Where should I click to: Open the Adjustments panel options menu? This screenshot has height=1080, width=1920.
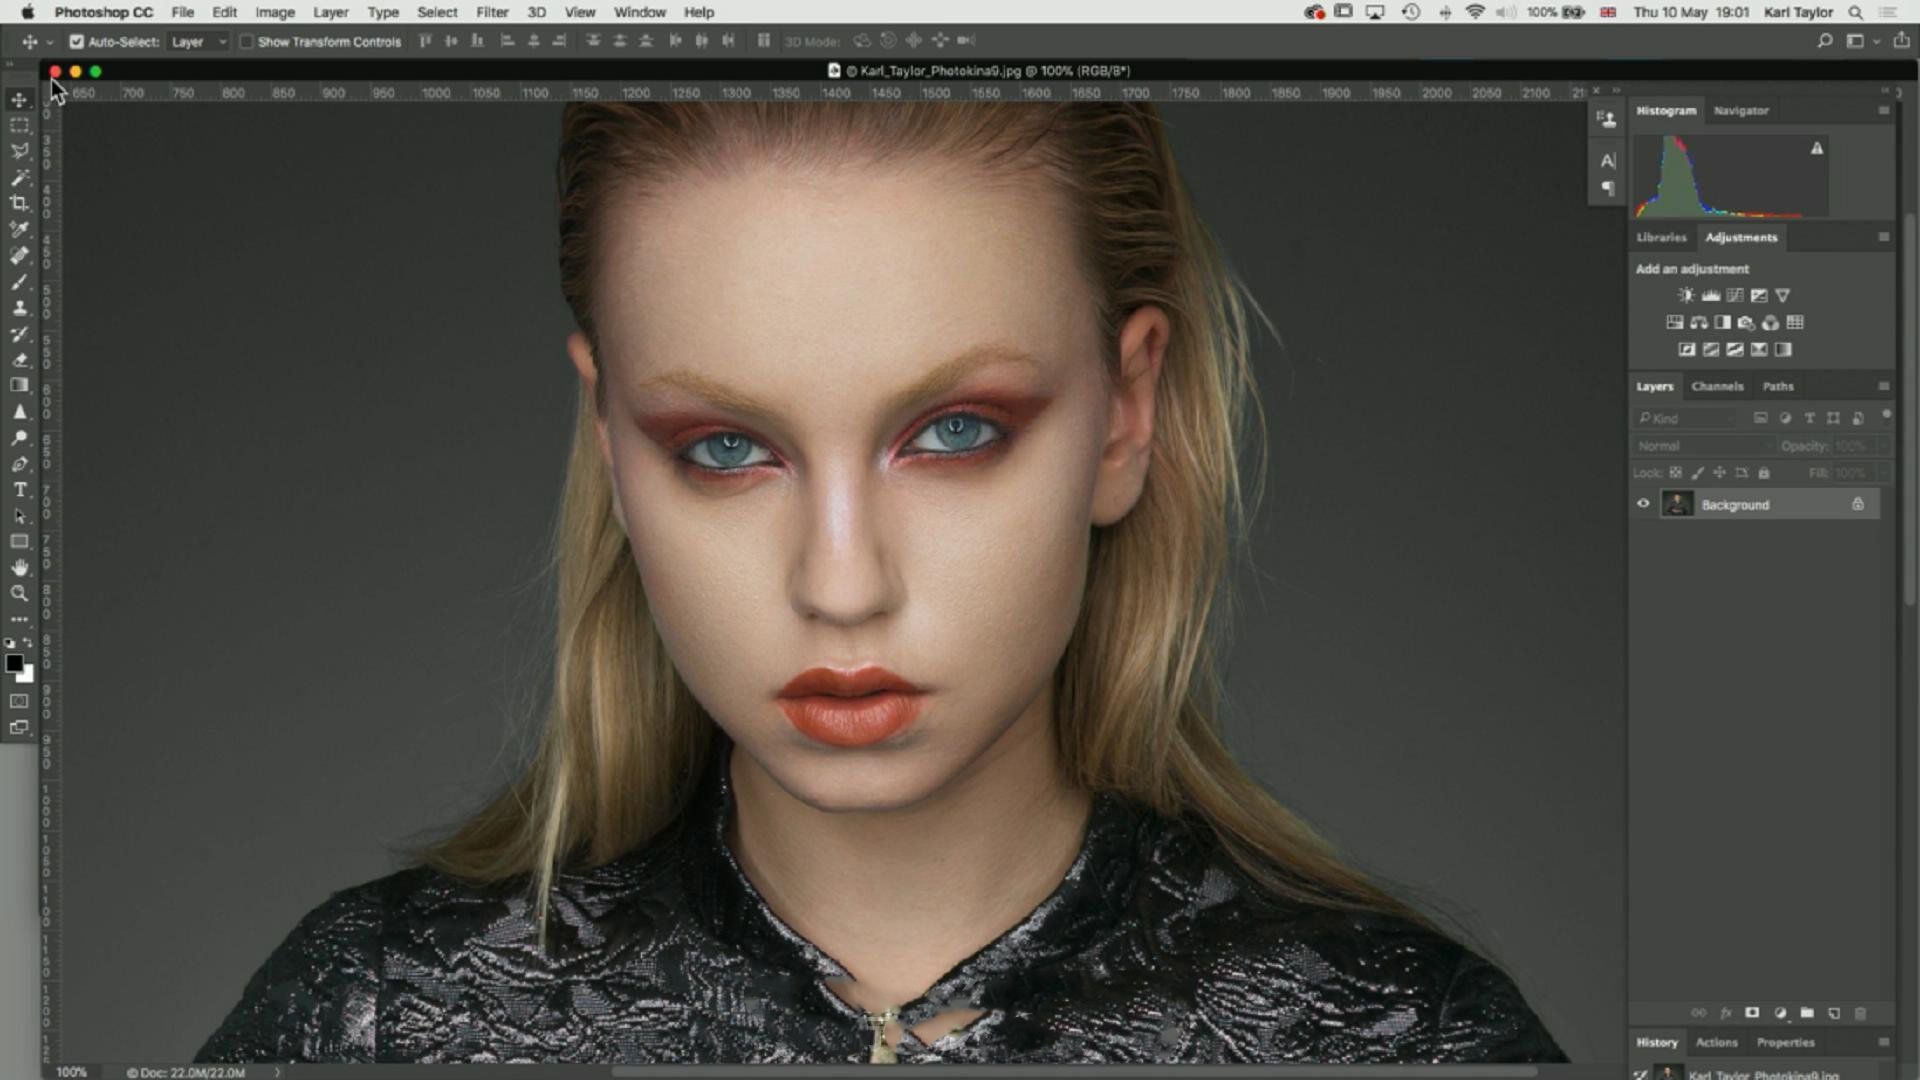(x=1884, y=237)
